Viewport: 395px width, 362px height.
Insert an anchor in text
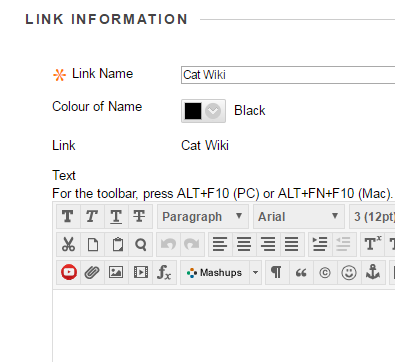pos(373,272)
